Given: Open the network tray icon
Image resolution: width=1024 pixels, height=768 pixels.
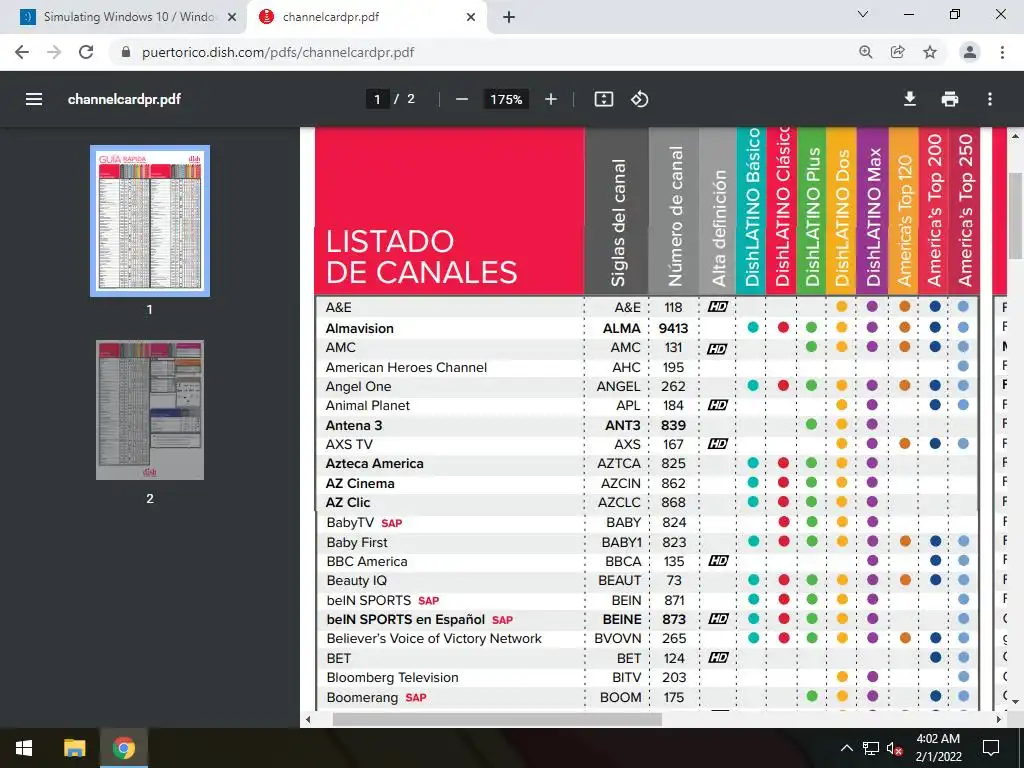Looking at the screenshot, I should point(871,748).
